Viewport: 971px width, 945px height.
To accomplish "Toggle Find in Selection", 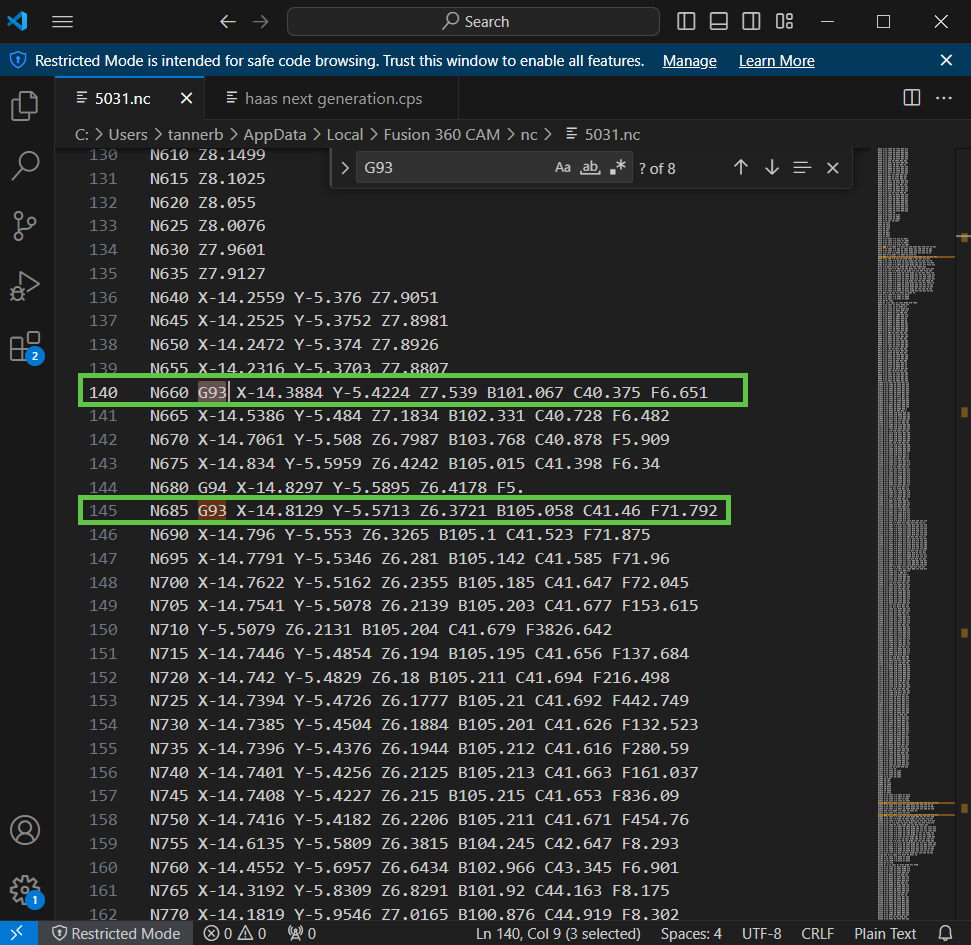I will (x=802, y=168).
